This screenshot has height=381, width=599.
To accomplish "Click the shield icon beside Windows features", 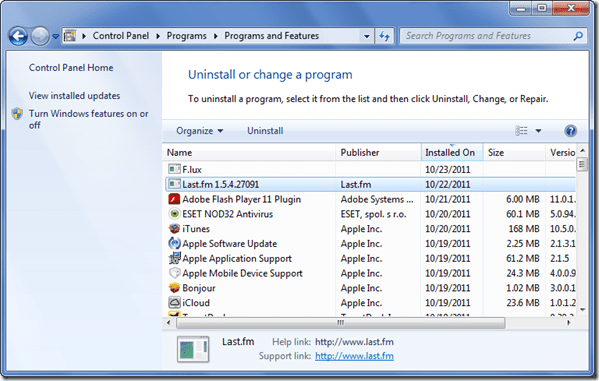I will [x=17, y=114].
